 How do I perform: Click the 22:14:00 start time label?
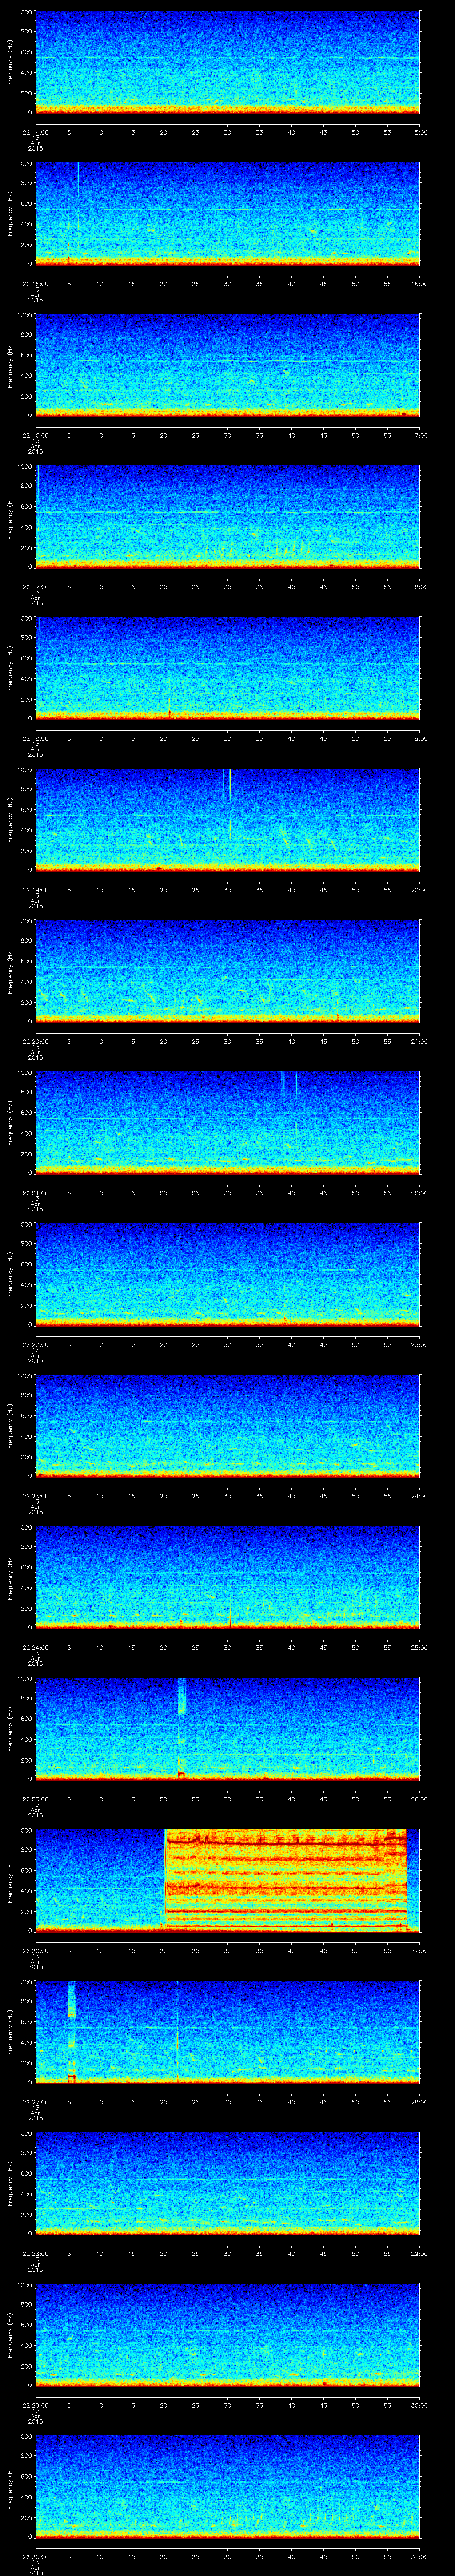(x=35, y=132)
